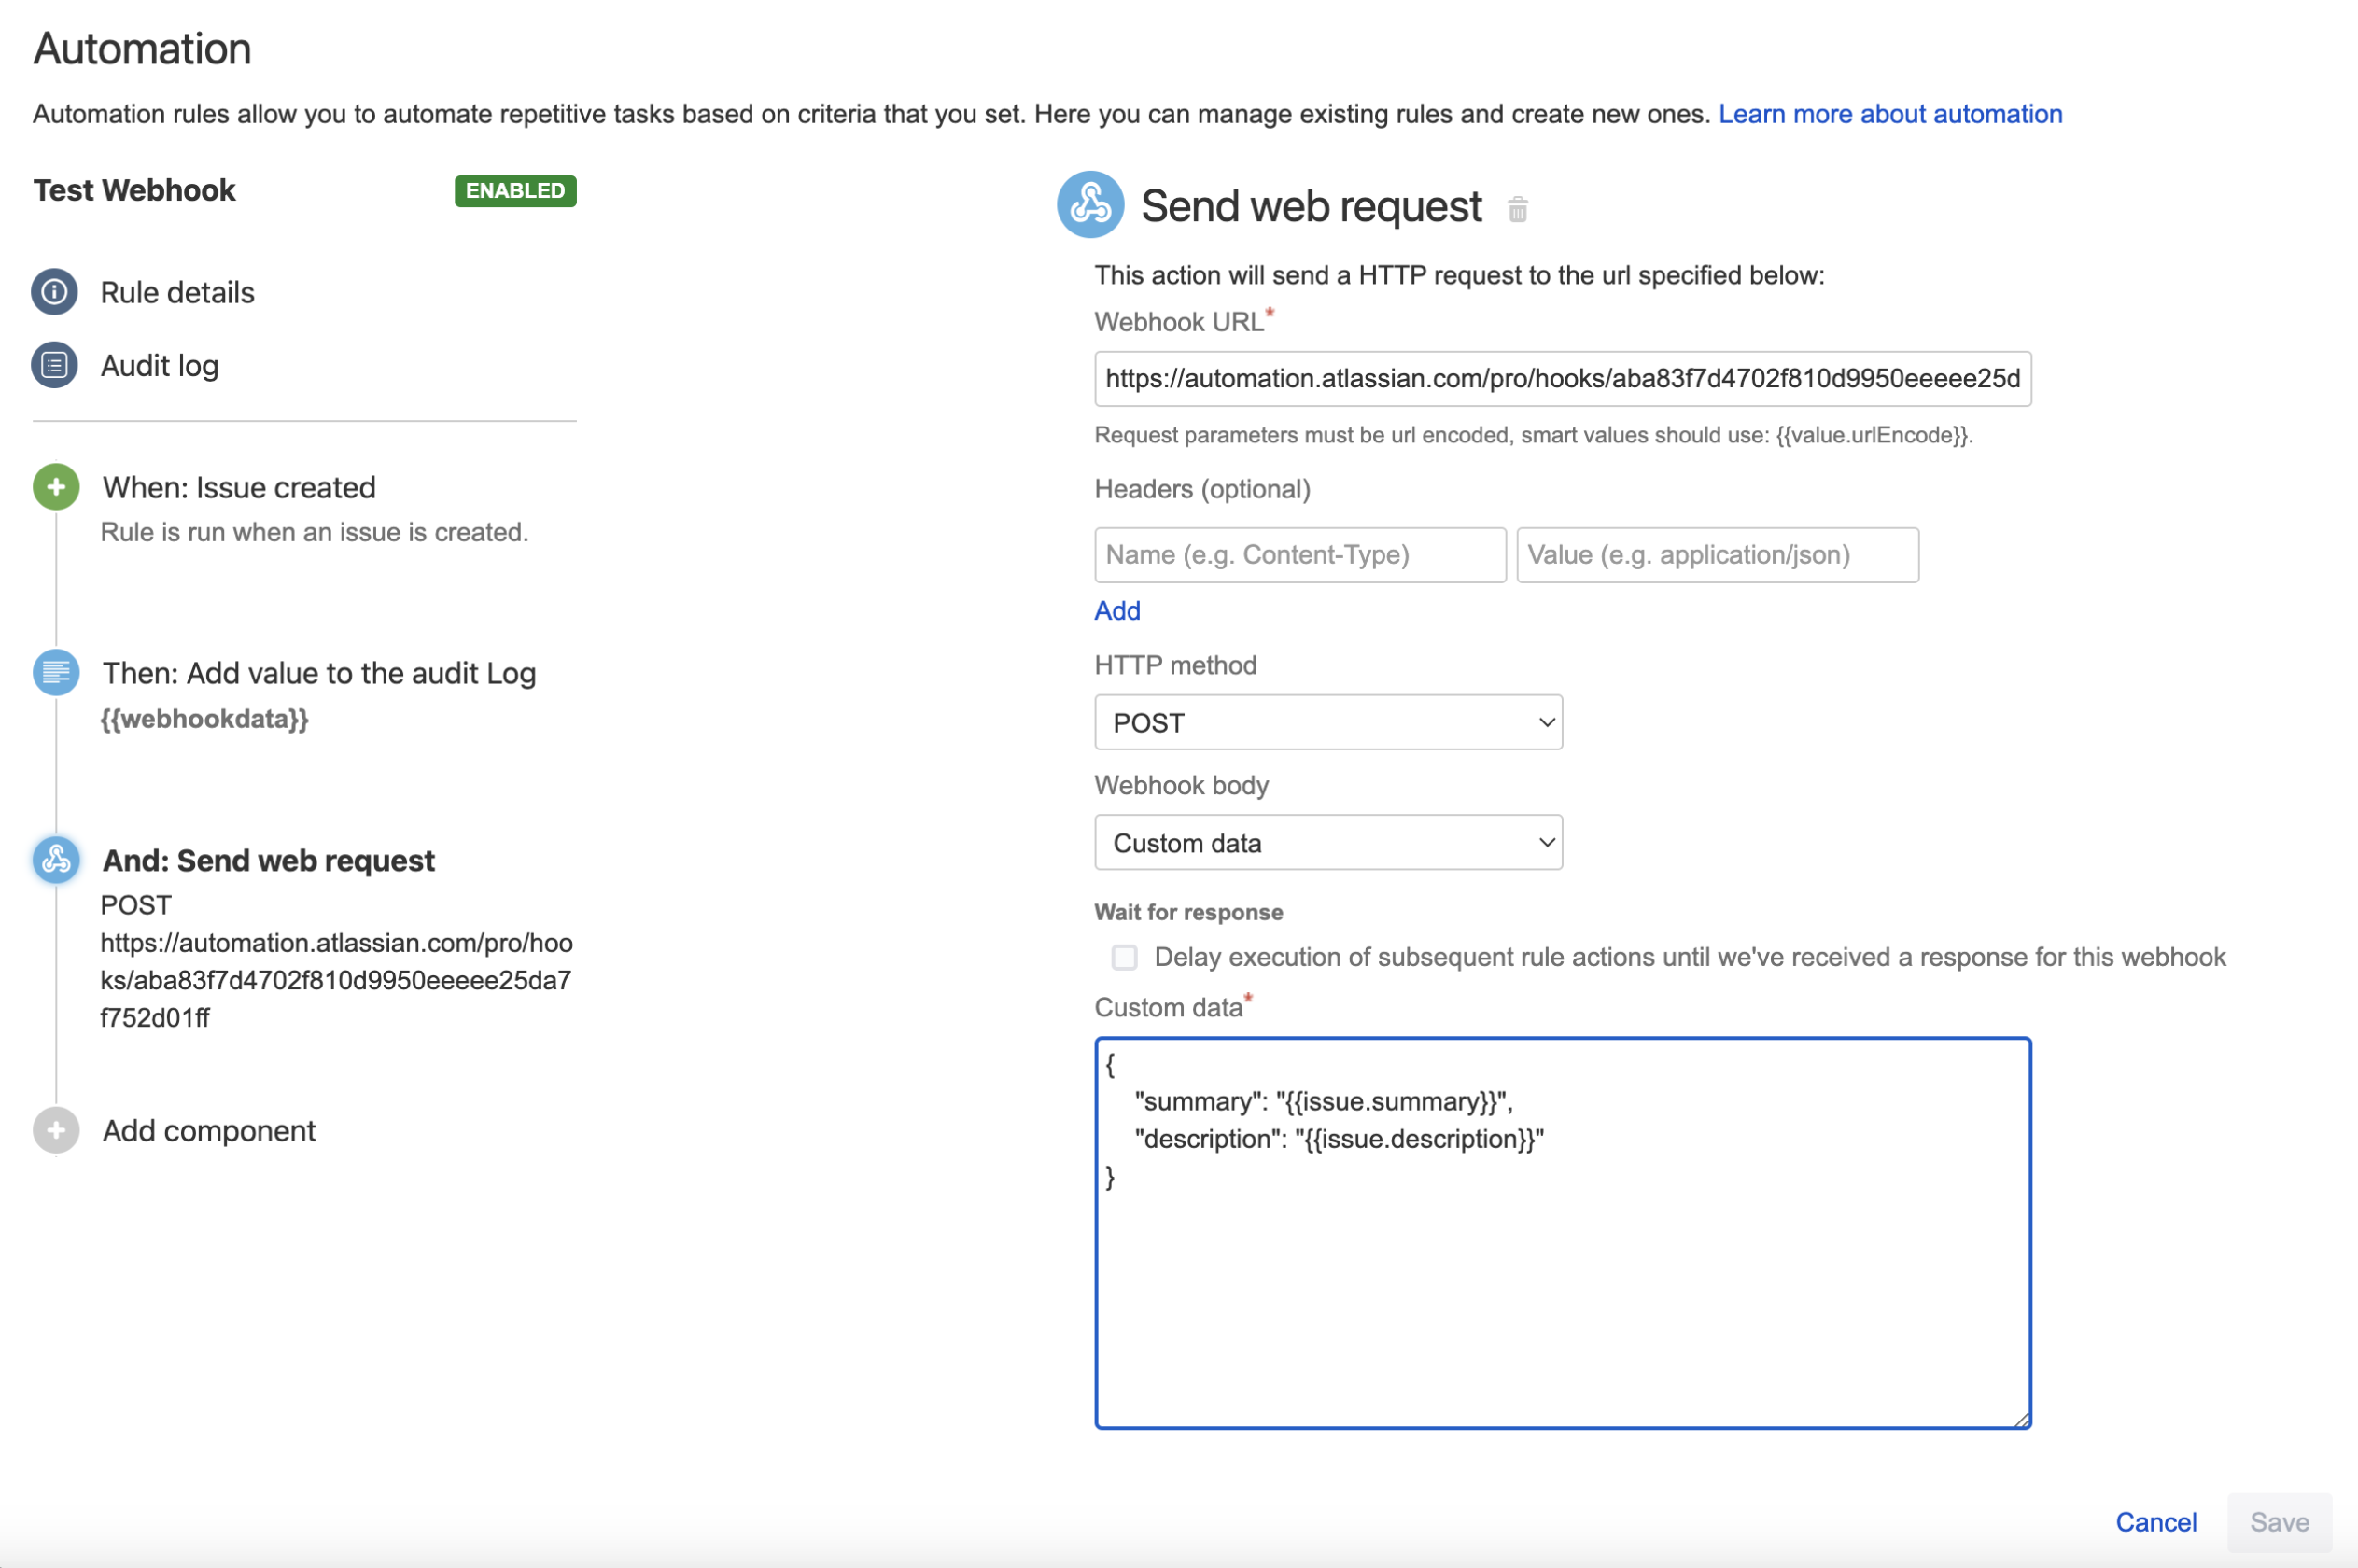Image resolution: width=2358 pixels, height=1568 pixels.
Task: Open Rule details section
Action: [178, 292]
